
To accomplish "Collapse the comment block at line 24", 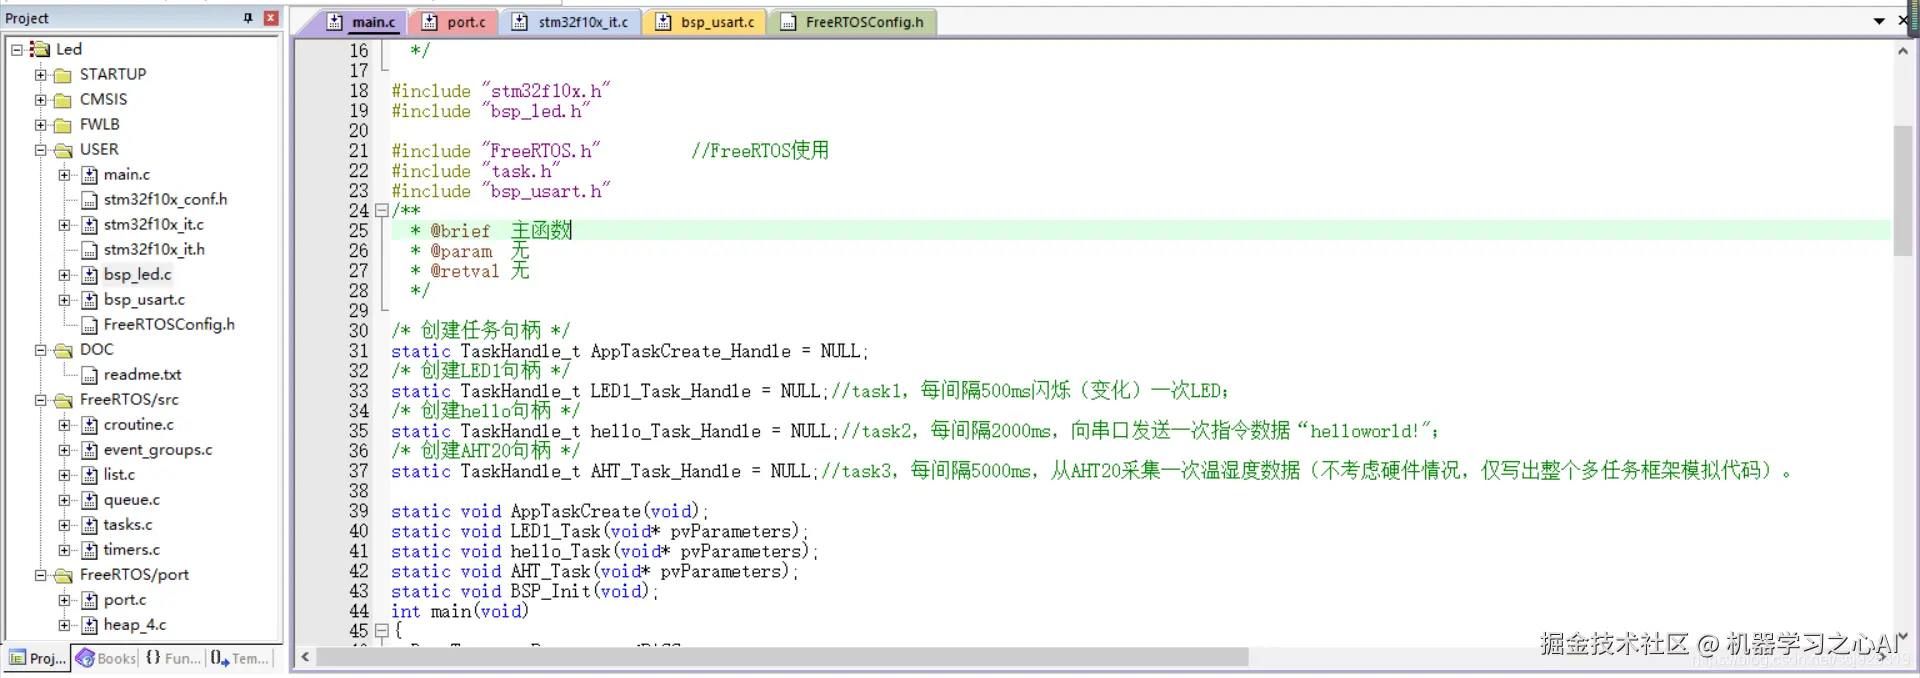I will coord(381,210).
